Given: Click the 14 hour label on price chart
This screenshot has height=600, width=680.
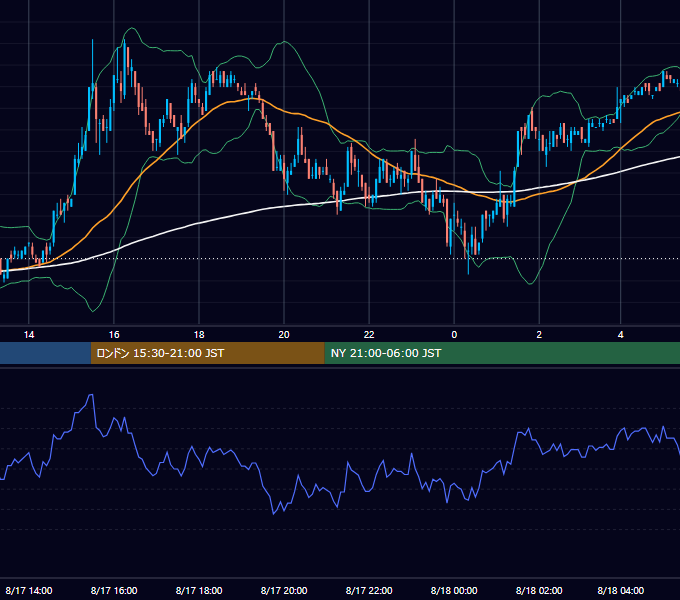Looking at the screenshot, I should tap(29, 335).
